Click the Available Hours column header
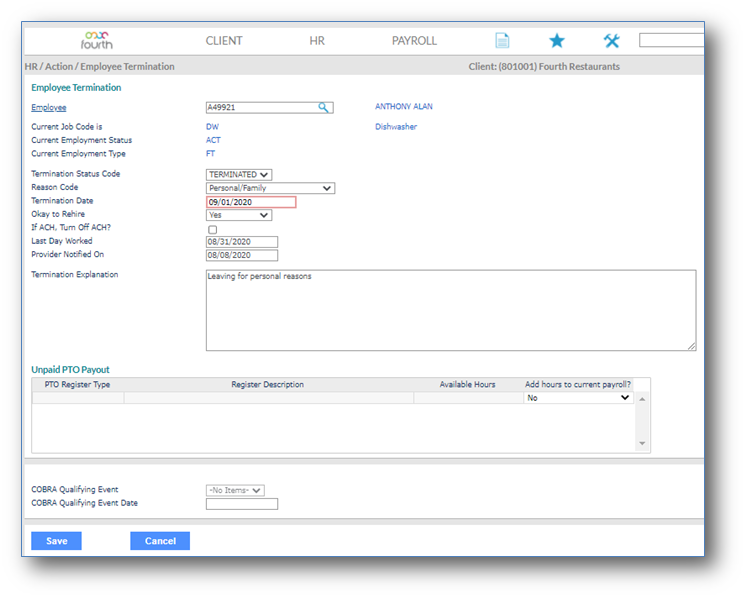Viewport: 747px width, 599px height. click(467, 384)
